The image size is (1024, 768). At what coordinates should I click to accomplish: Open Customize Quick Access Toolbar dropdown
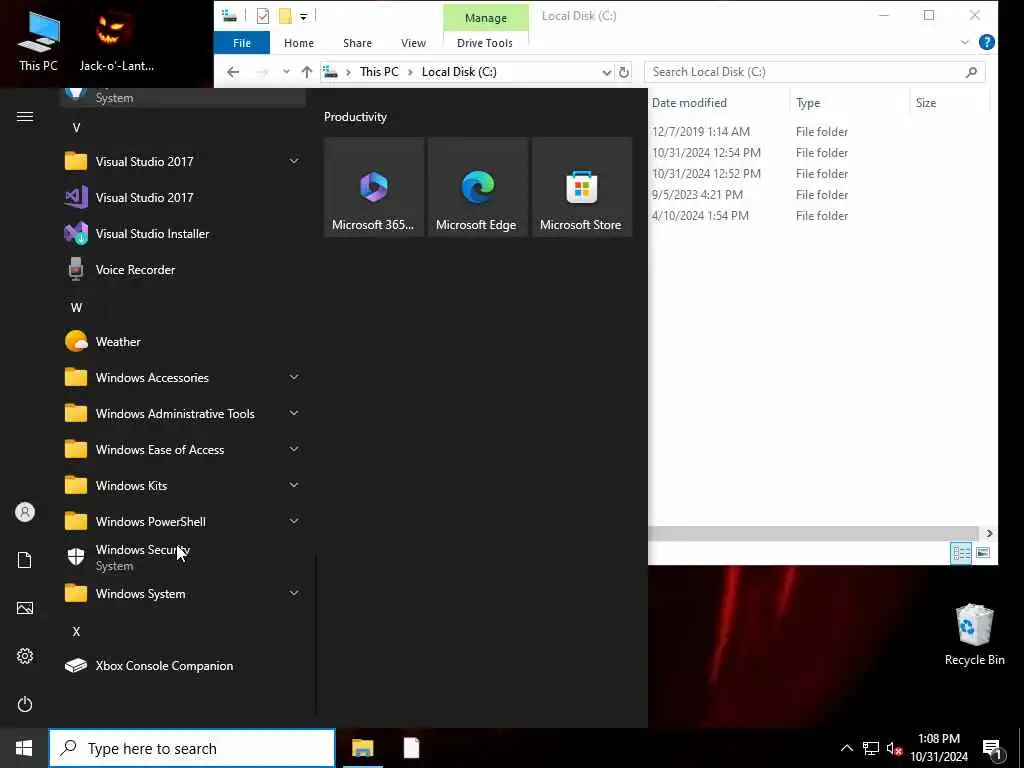304,16
